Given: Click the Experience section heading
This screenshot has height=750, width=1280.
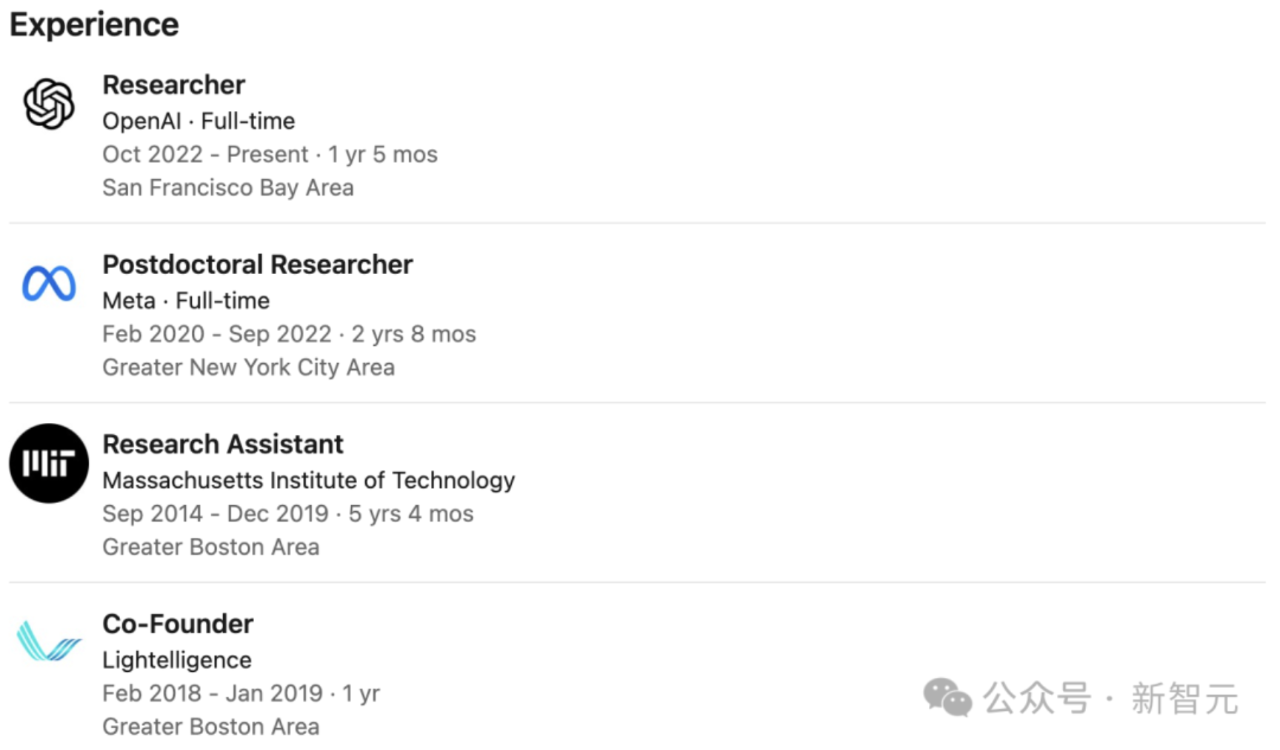Looking at the screenshot, I should coord(94,24).
